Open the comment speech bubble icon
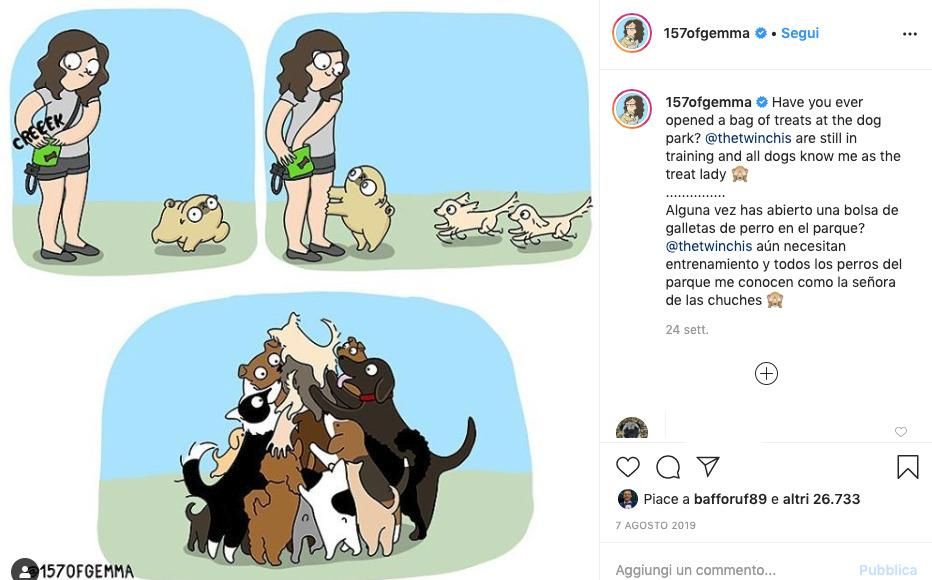 668,467
